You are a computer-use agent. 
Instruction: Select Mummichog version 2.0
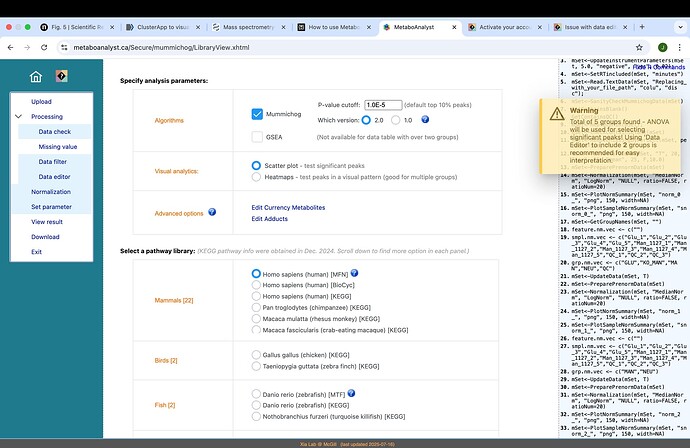pyautogui.click(x=366, y=120)
